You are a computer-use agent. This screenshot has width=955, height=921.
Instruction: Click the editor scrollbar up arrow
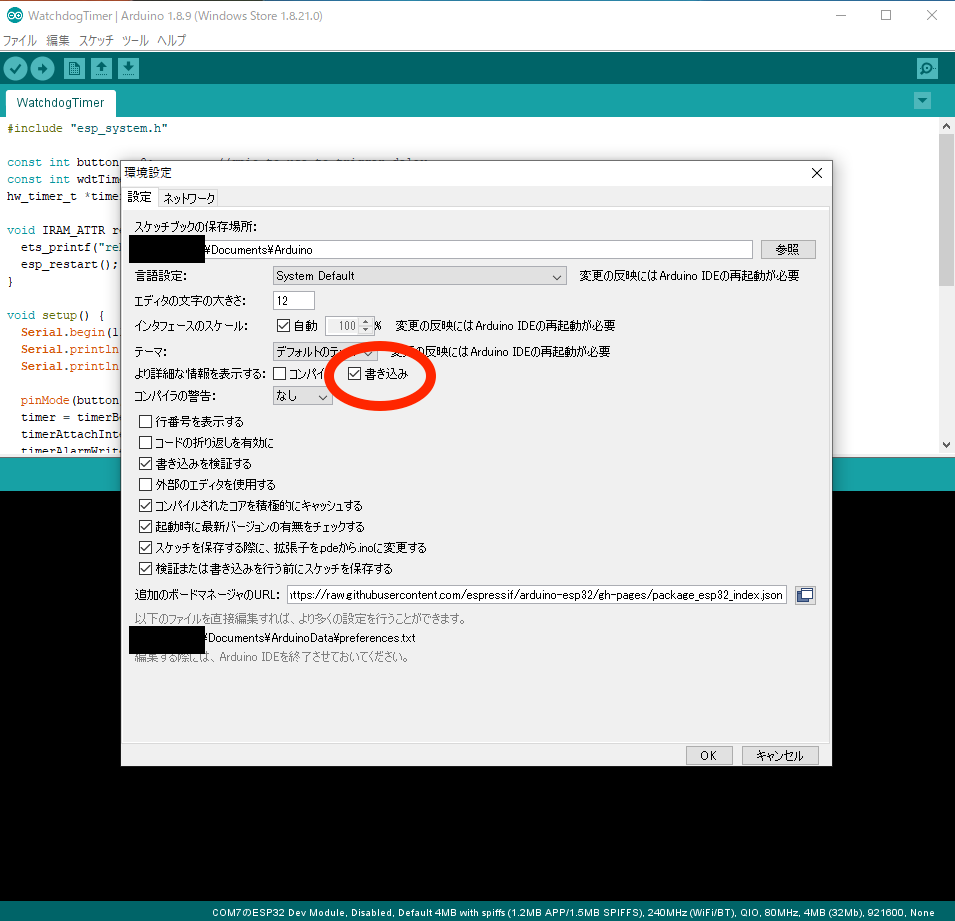click(x=946, y=126)
